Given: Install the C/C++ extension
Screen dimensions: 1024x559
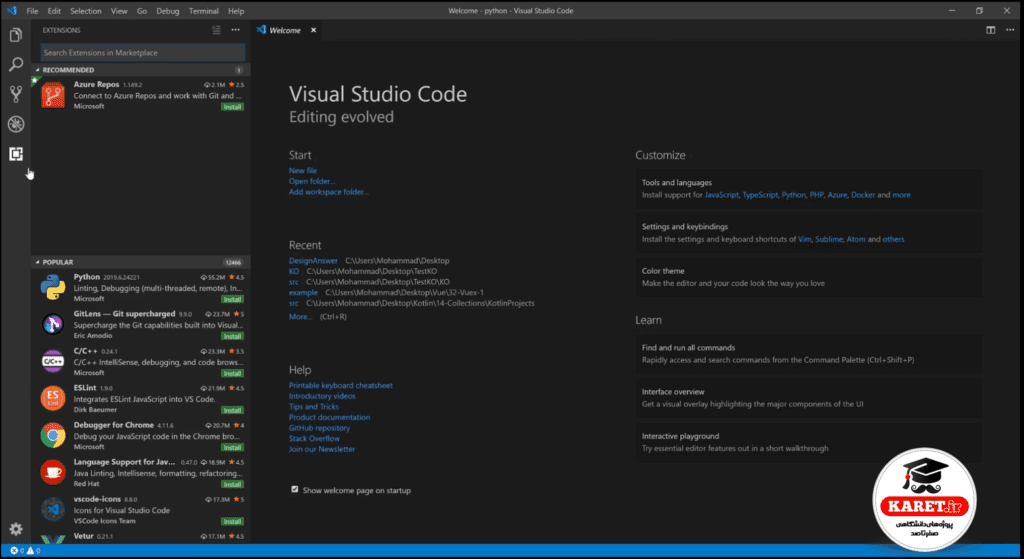Looking at the screenshot, I should point(232,374).
